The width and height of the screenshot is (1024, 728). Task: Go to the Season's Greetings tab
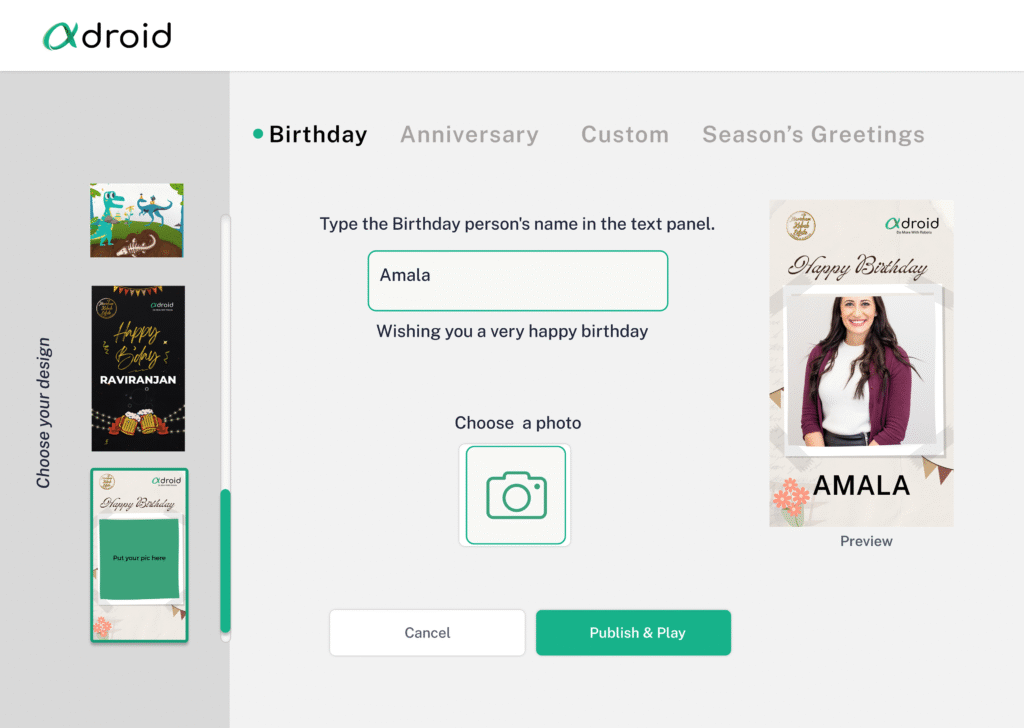click(x=813, y=134)
